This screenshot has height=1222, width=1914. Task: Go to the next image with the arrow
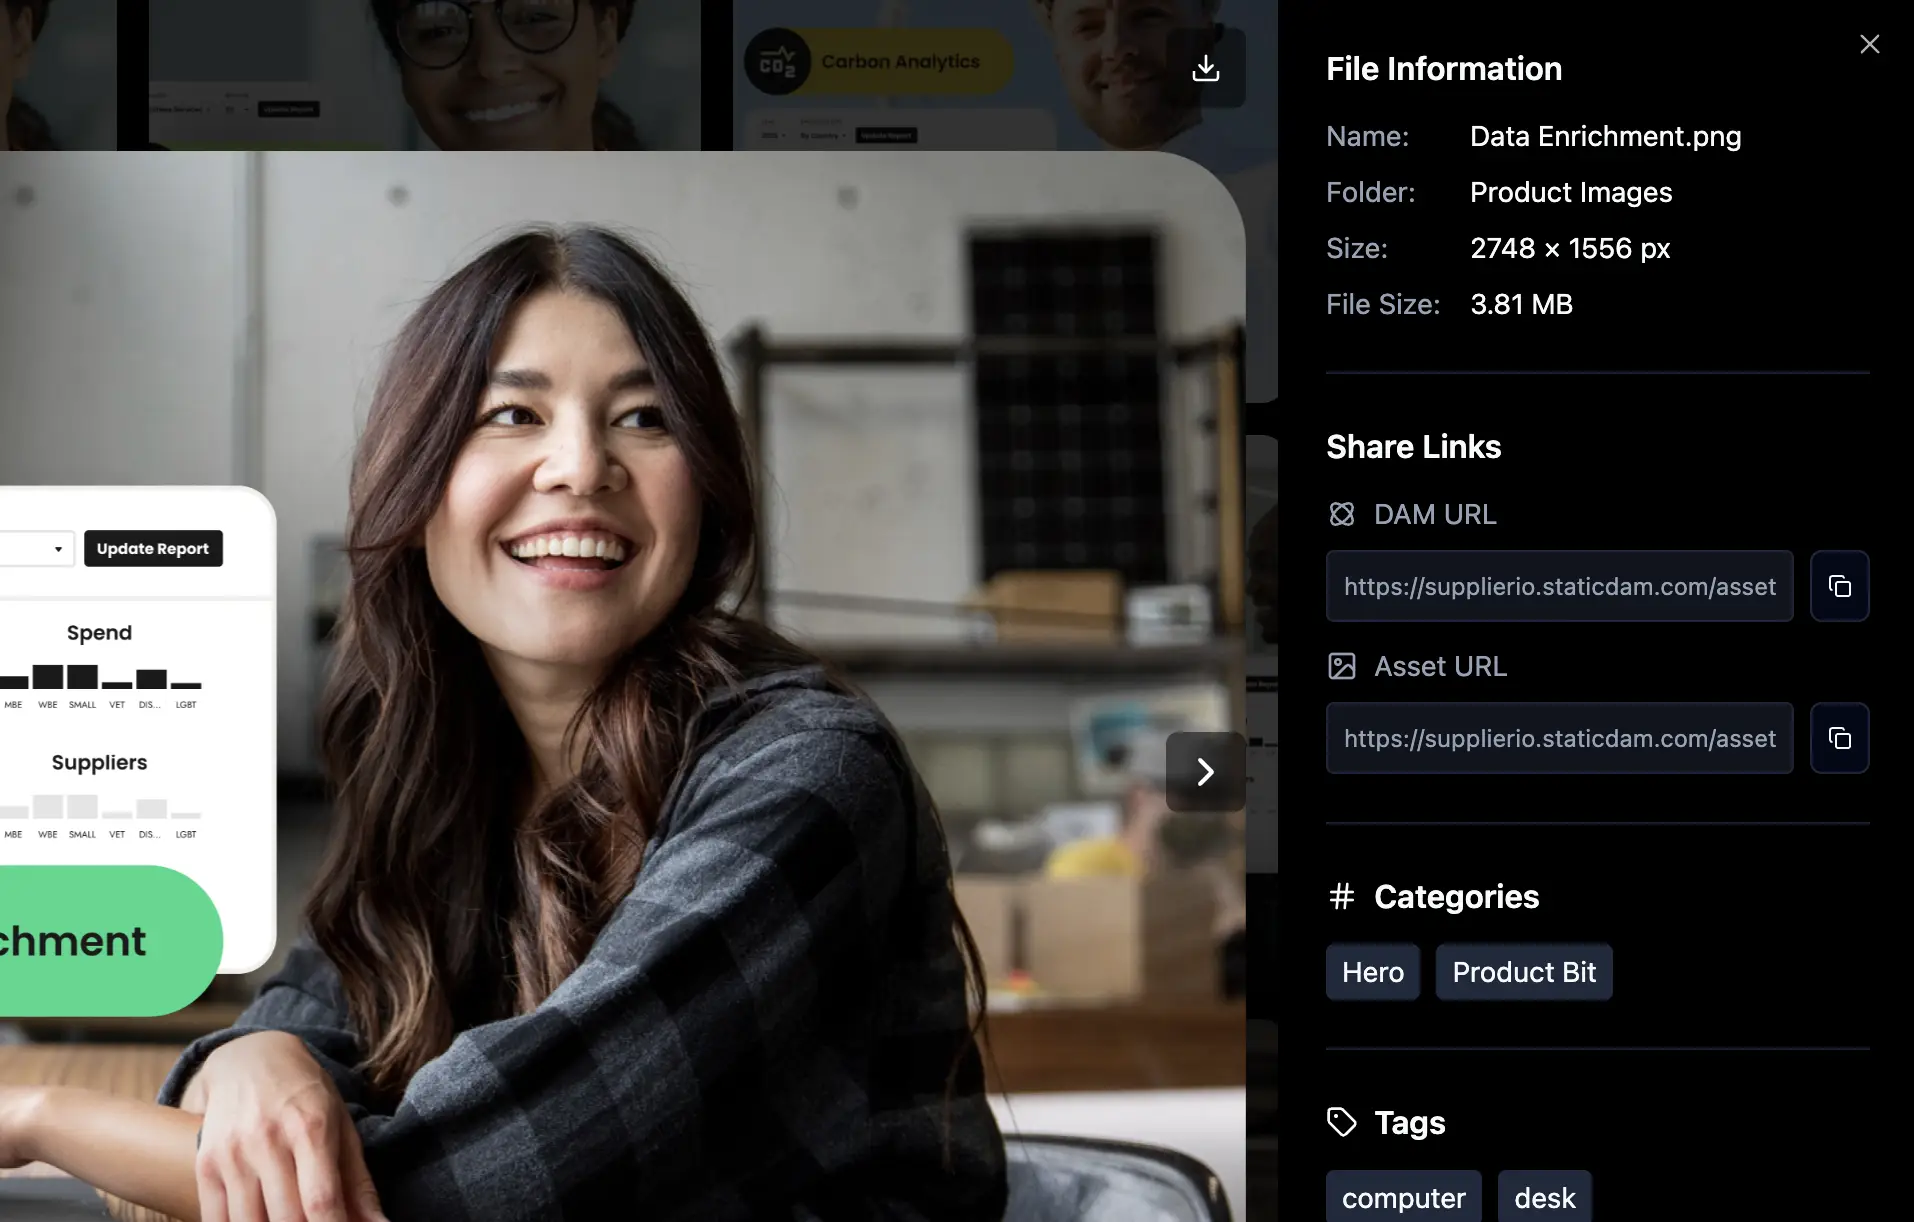pos(1205,772)
